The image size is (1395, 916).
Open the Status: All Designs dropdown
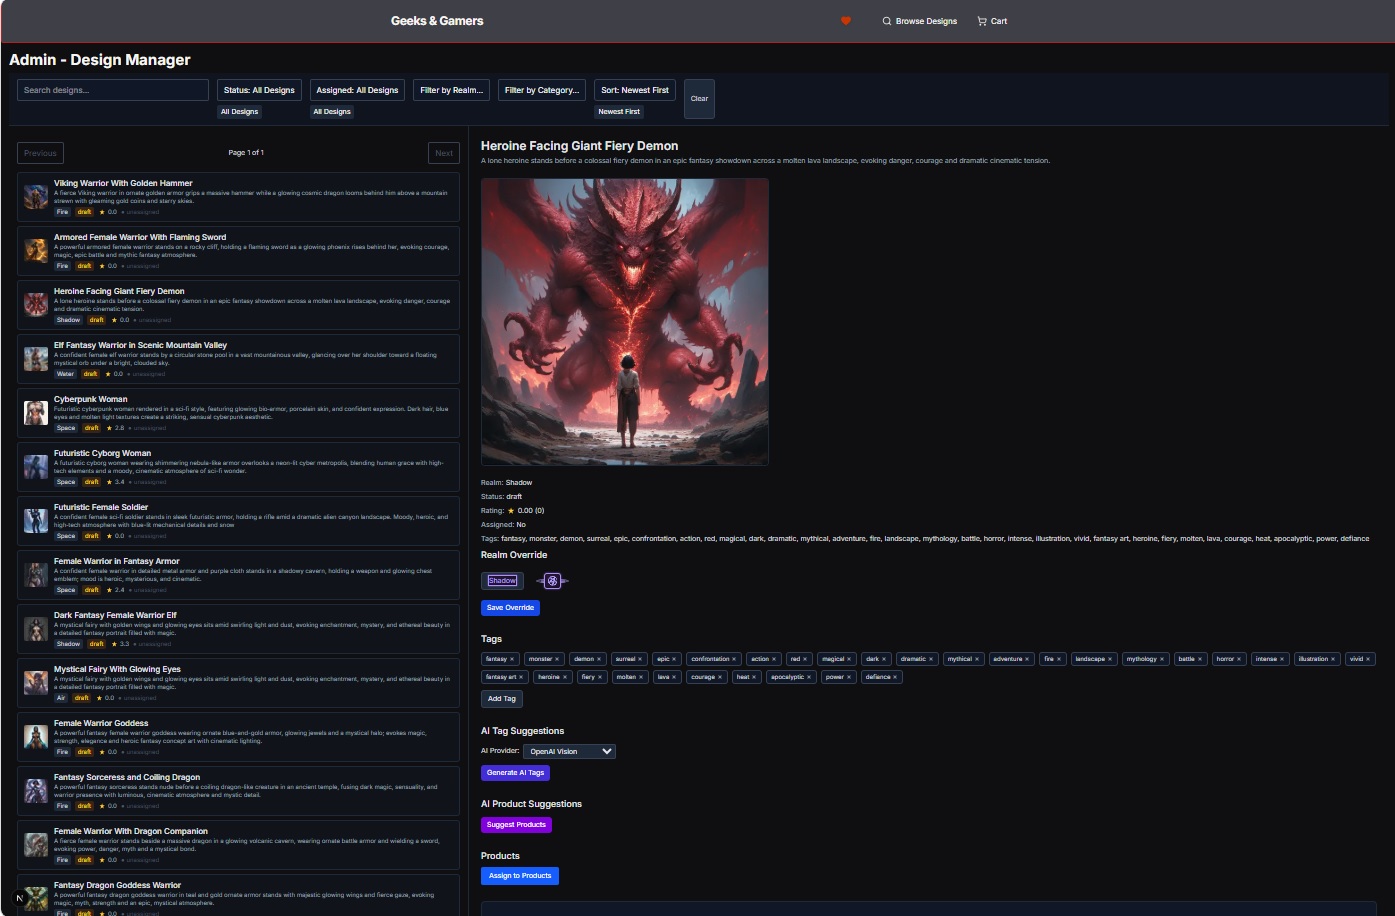point(259,90)
